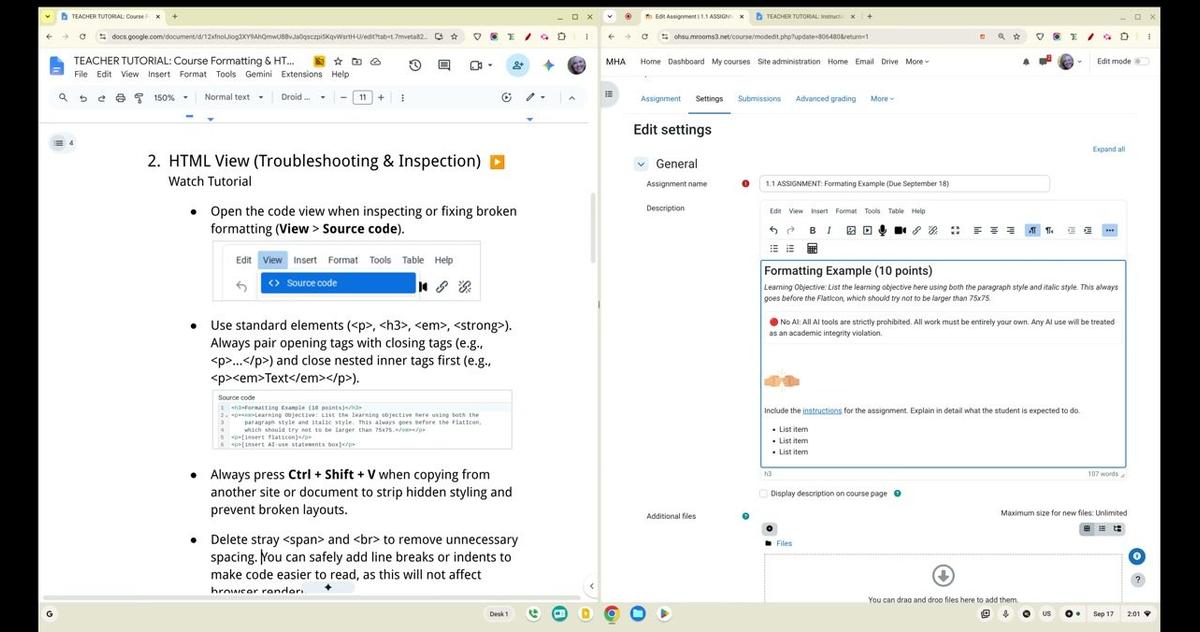Open Normal text style dropdown
Viewport: 1200px width, 632px height.
(234, 98)
